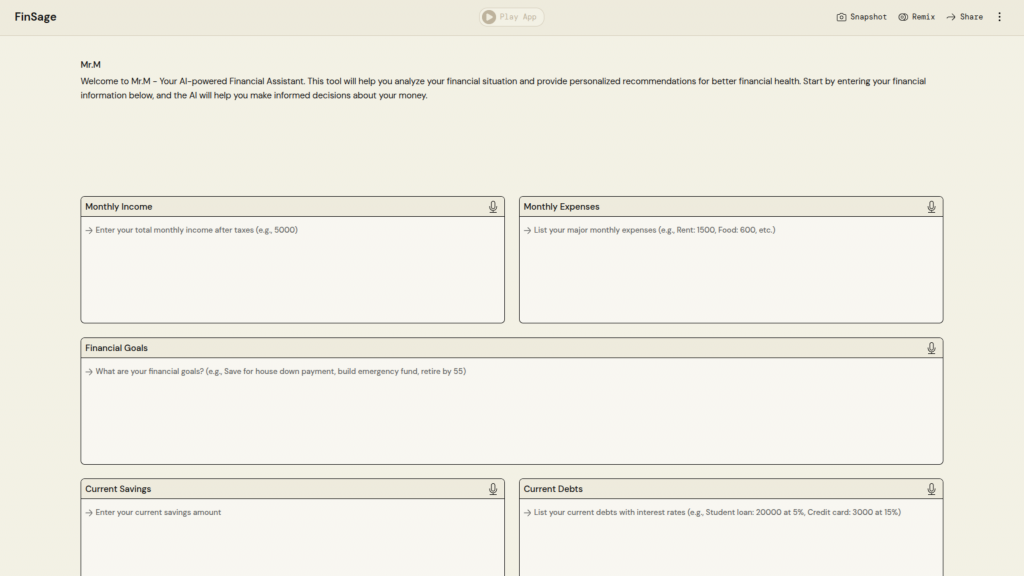Activate voice input for Monthly Expenses

[x=931, y=207]
